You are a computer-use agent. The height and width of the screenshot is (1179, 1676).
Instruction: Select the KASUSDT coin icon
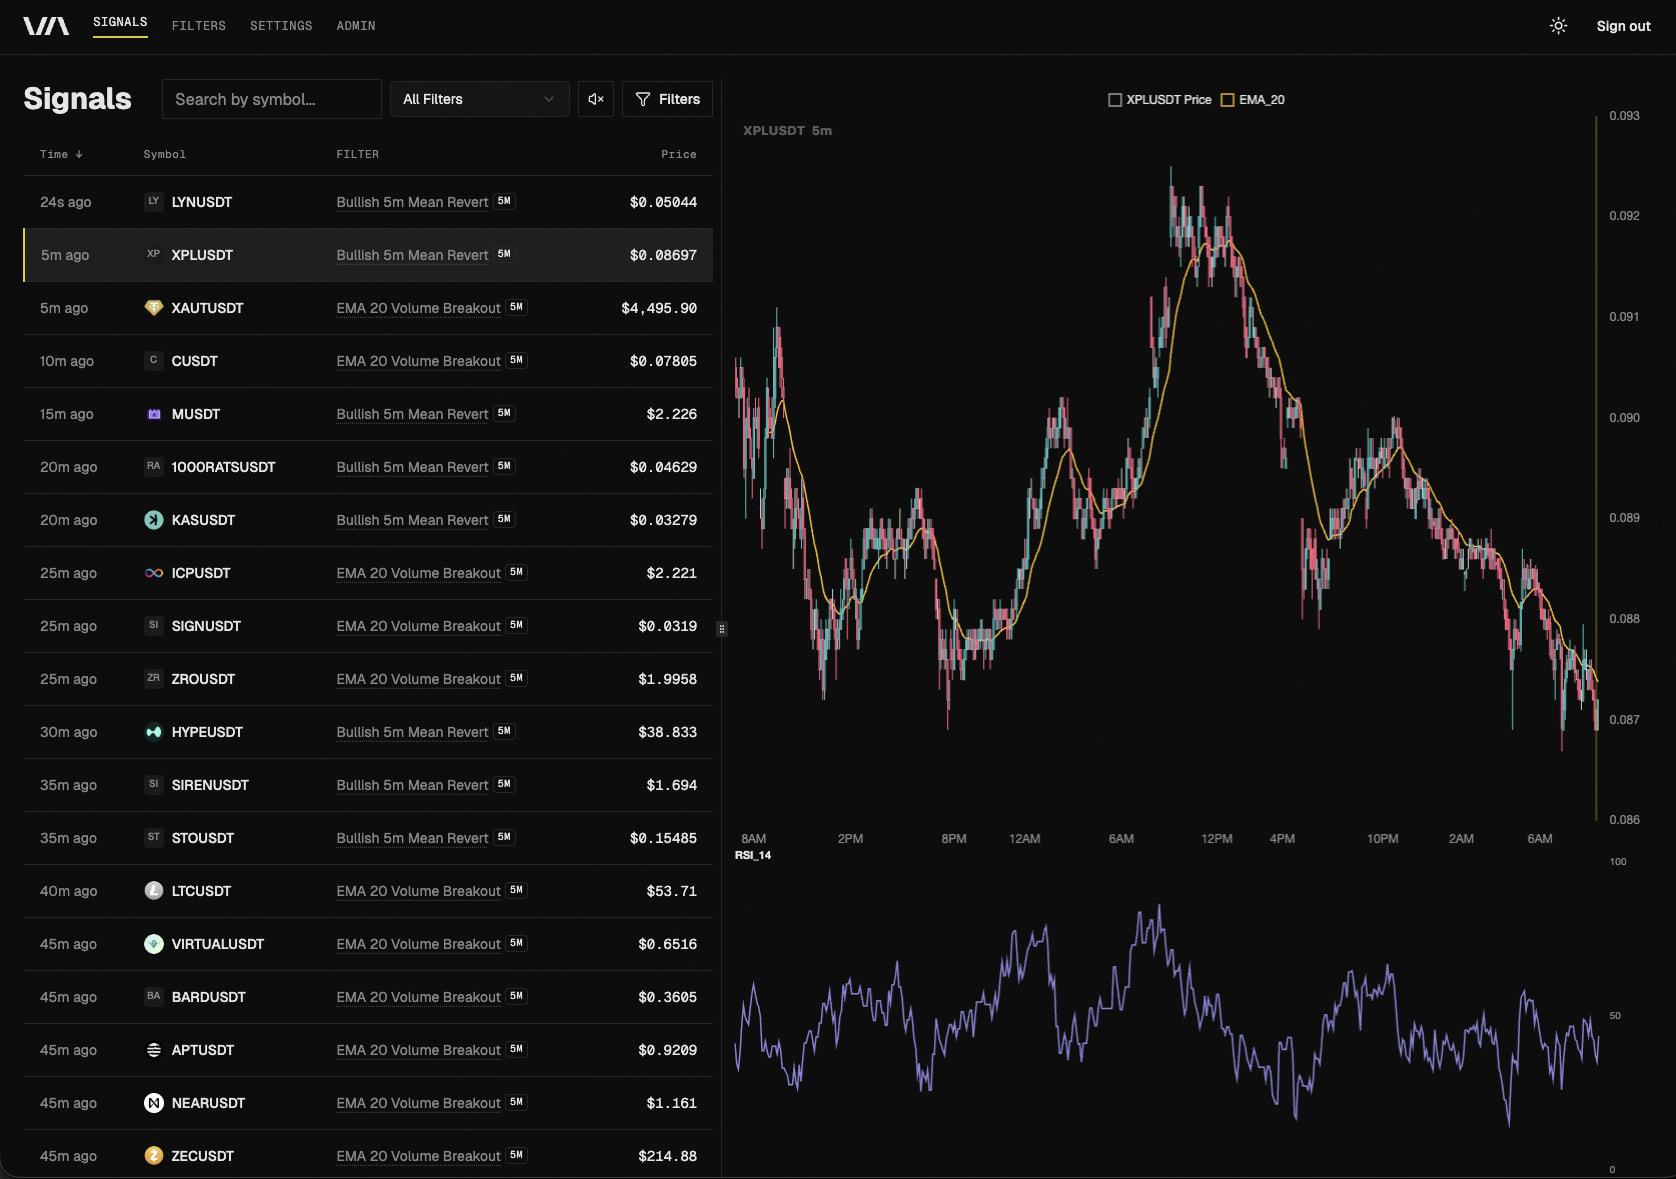point(153,520)
